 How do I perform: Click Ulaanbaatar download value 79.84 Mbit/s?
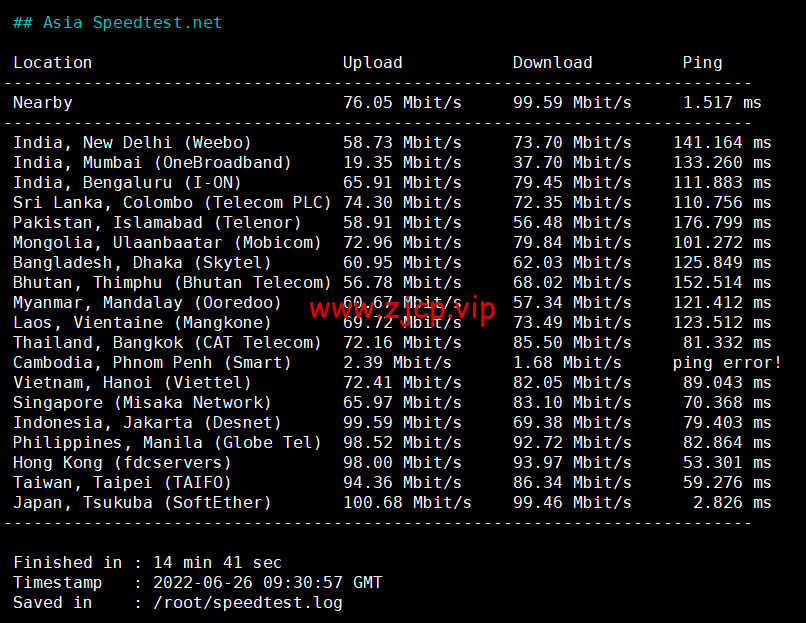click(572, 243)
